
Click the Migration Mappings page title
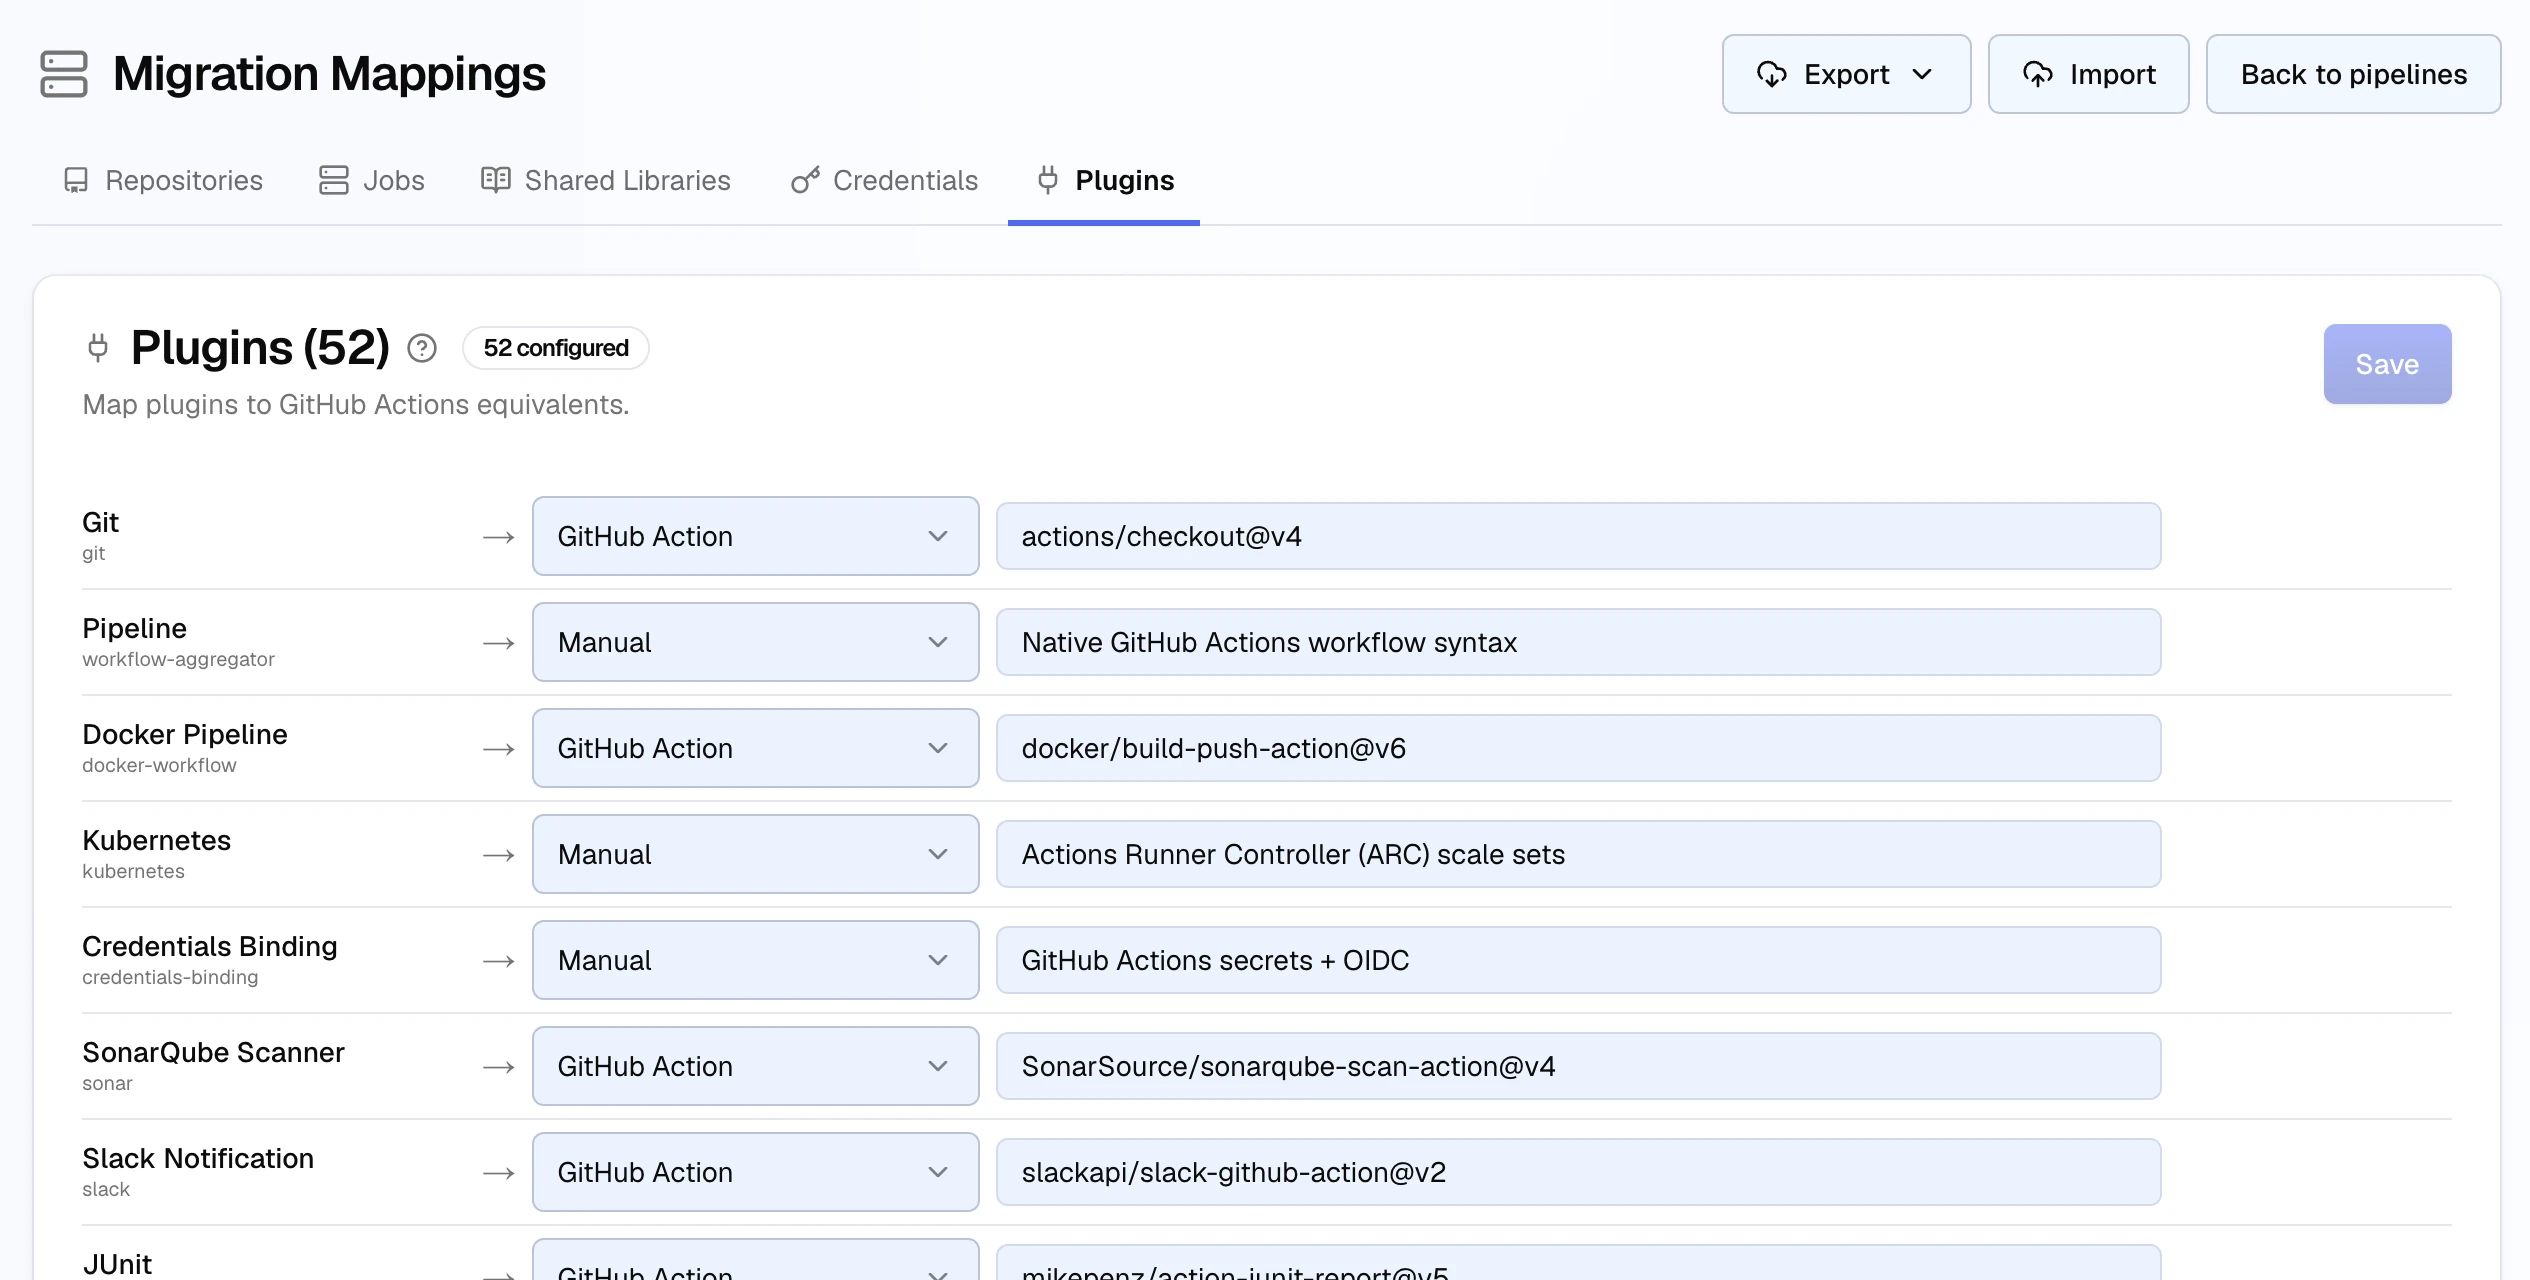click(329, 74)
